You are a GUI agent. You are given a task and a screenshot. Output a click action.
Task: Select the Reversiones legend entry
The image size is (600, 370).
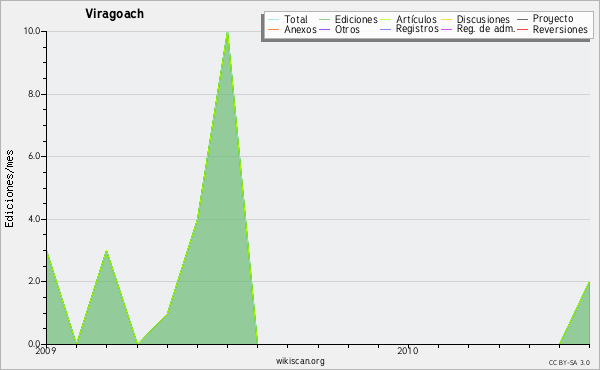click(x=560, y=29)
